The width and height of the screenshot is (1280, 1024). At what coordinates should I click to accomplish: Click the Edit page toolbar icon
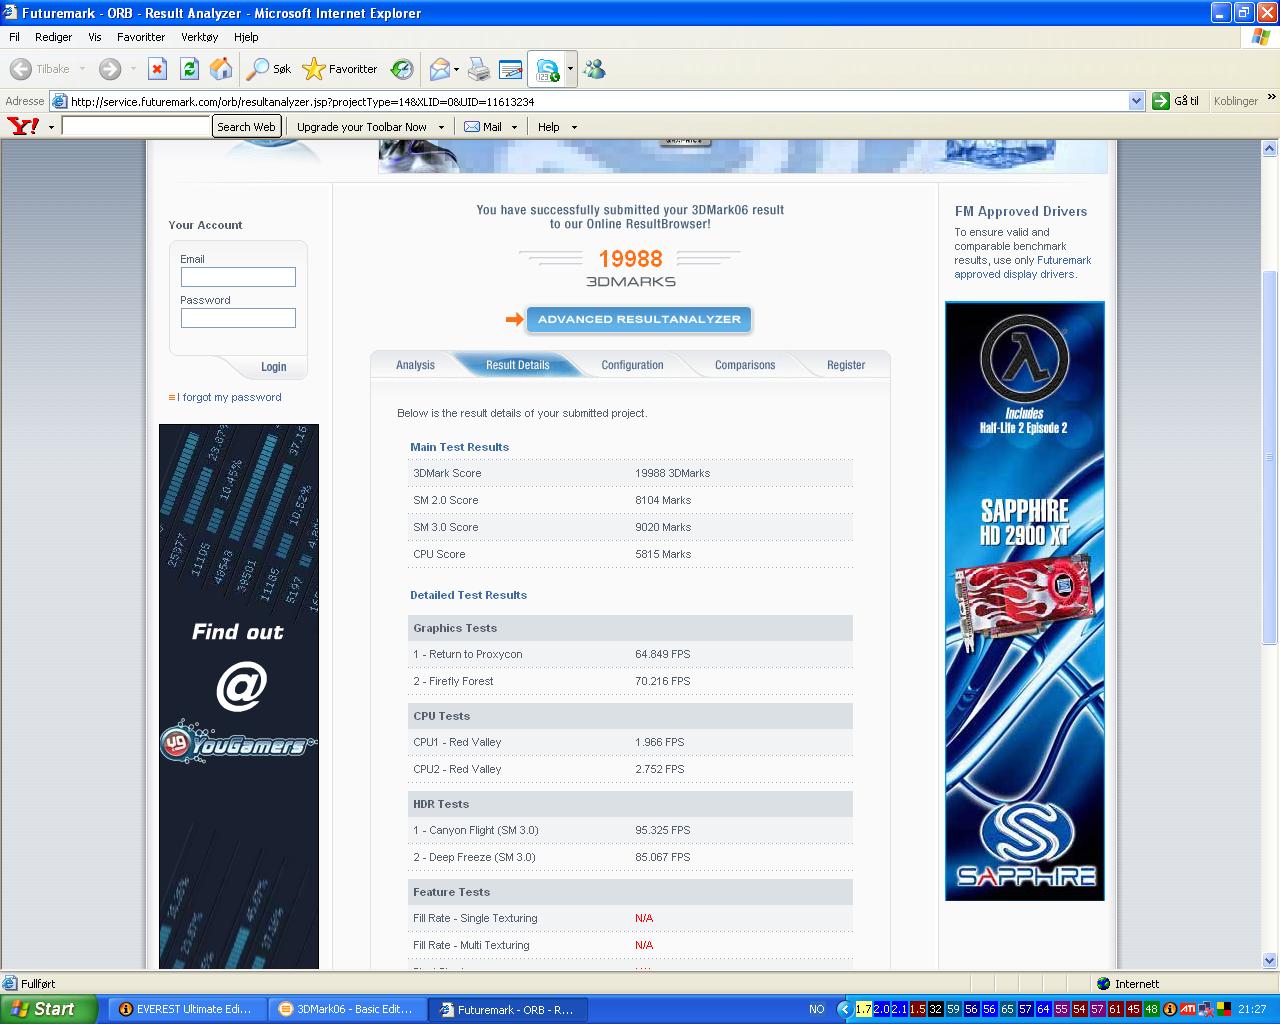coord(510,69)
